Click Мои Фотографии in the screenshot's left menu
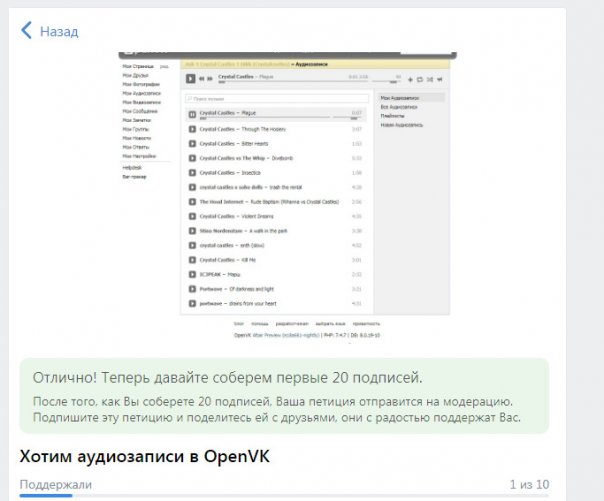604x501 pixels. point(141,84)
